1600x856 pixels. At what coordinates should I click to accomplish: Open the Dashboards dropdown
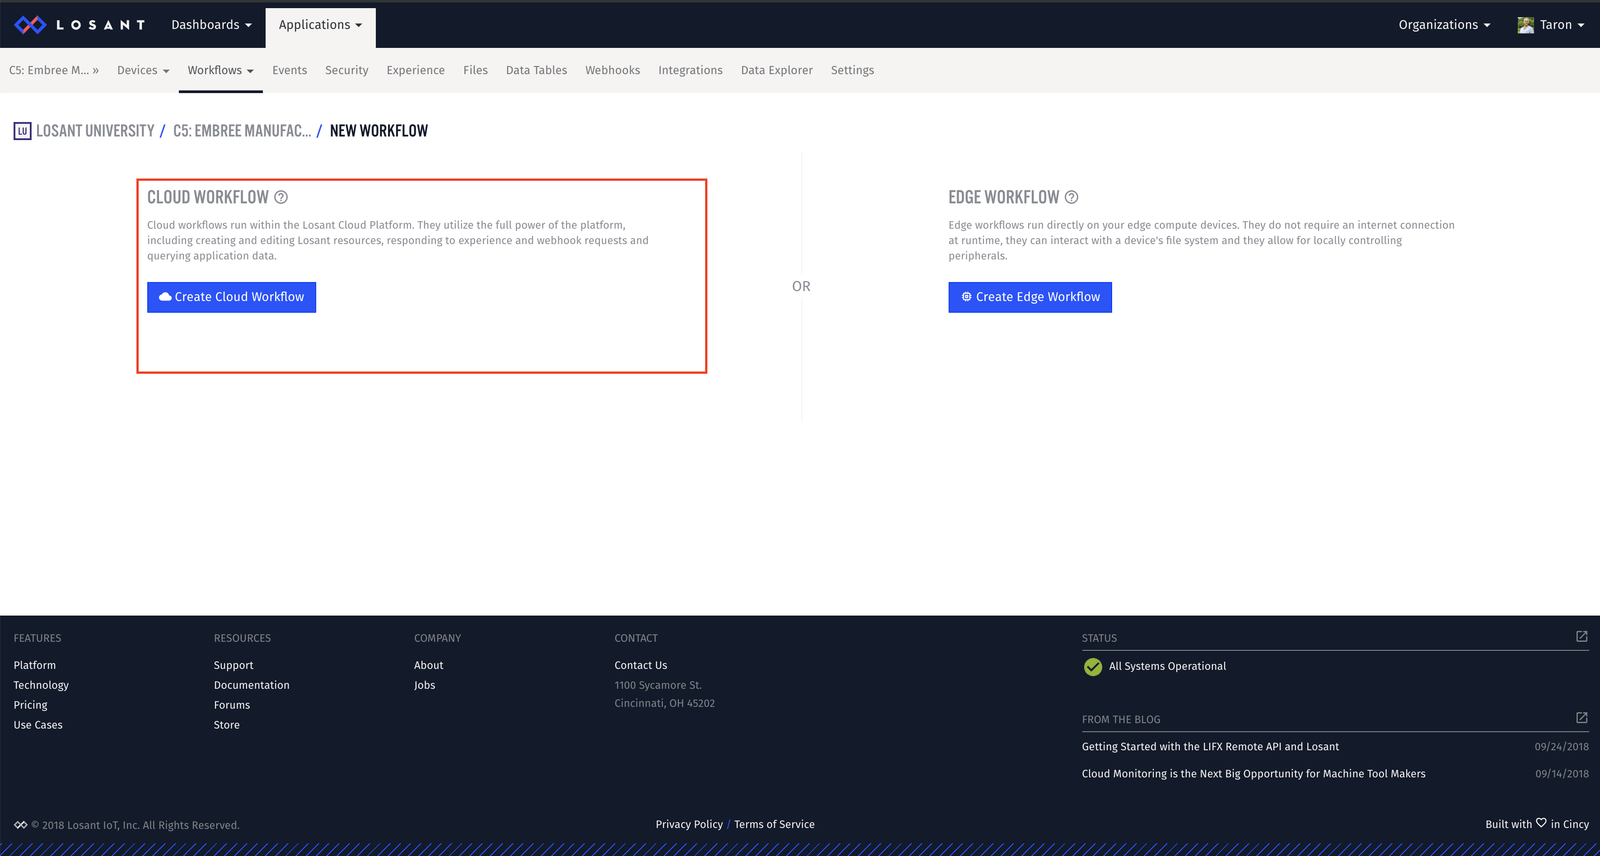coord(211,25)
